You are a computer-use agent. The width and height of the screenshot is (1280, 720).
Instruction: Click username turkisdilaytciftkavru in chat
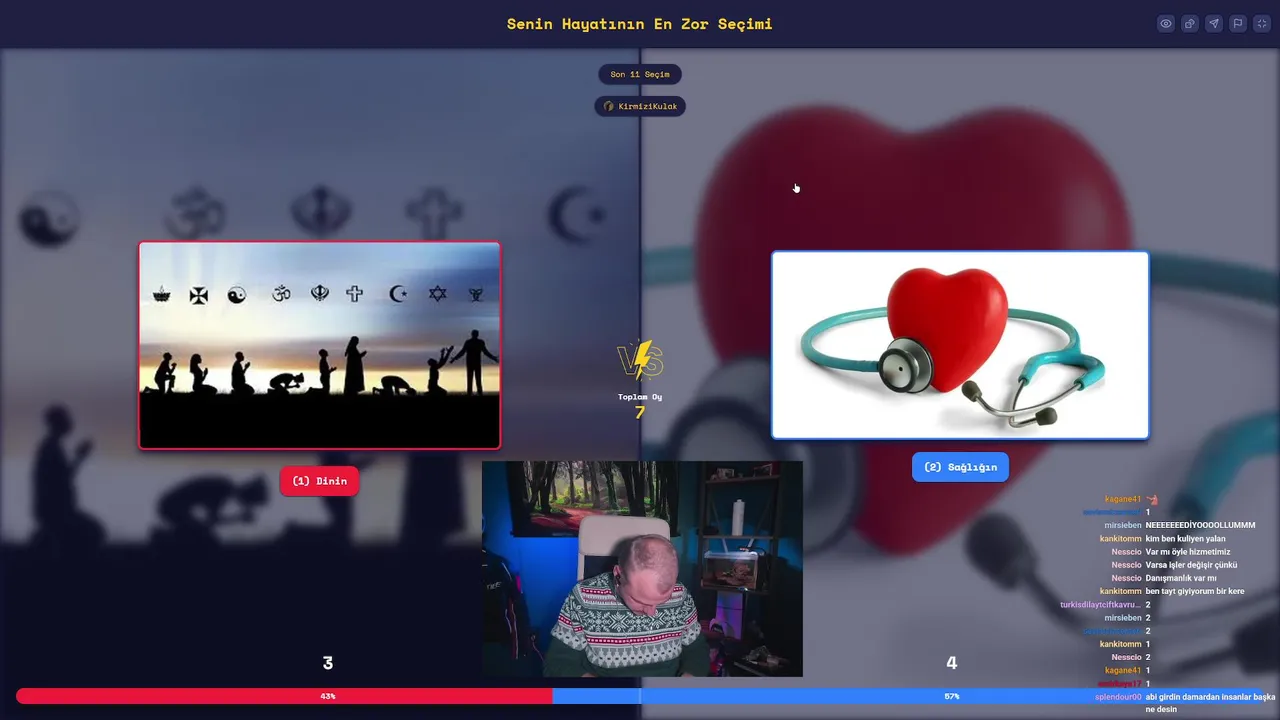tap(1100, 604)
